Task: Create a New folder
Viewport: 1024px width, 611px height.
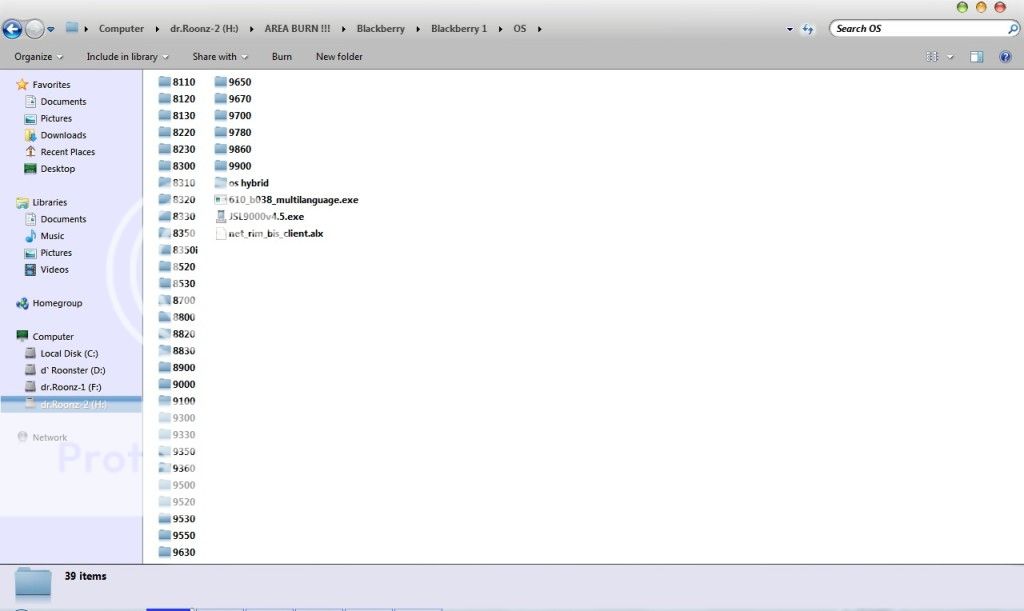Action: (x=339, y=57)
